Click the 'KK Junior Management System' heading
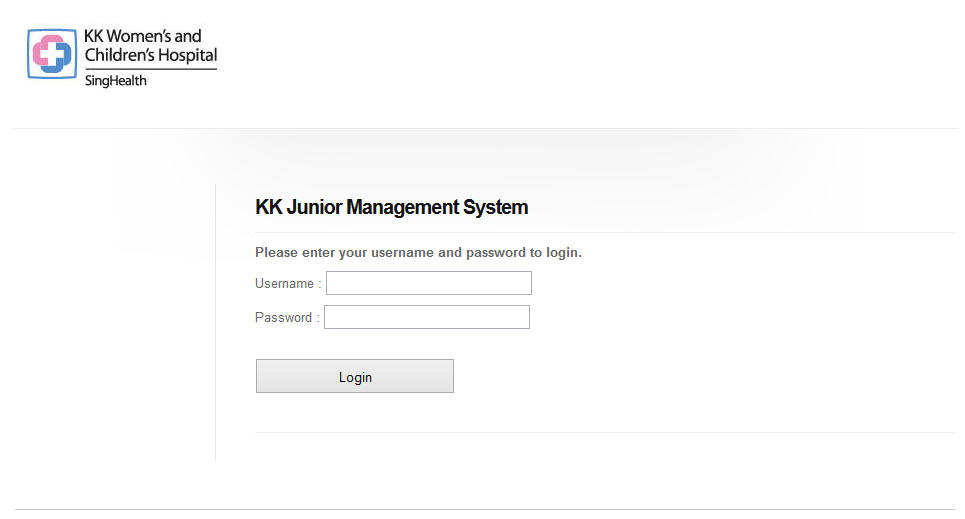This screenshot has width=965, height=519. (391, 207)
